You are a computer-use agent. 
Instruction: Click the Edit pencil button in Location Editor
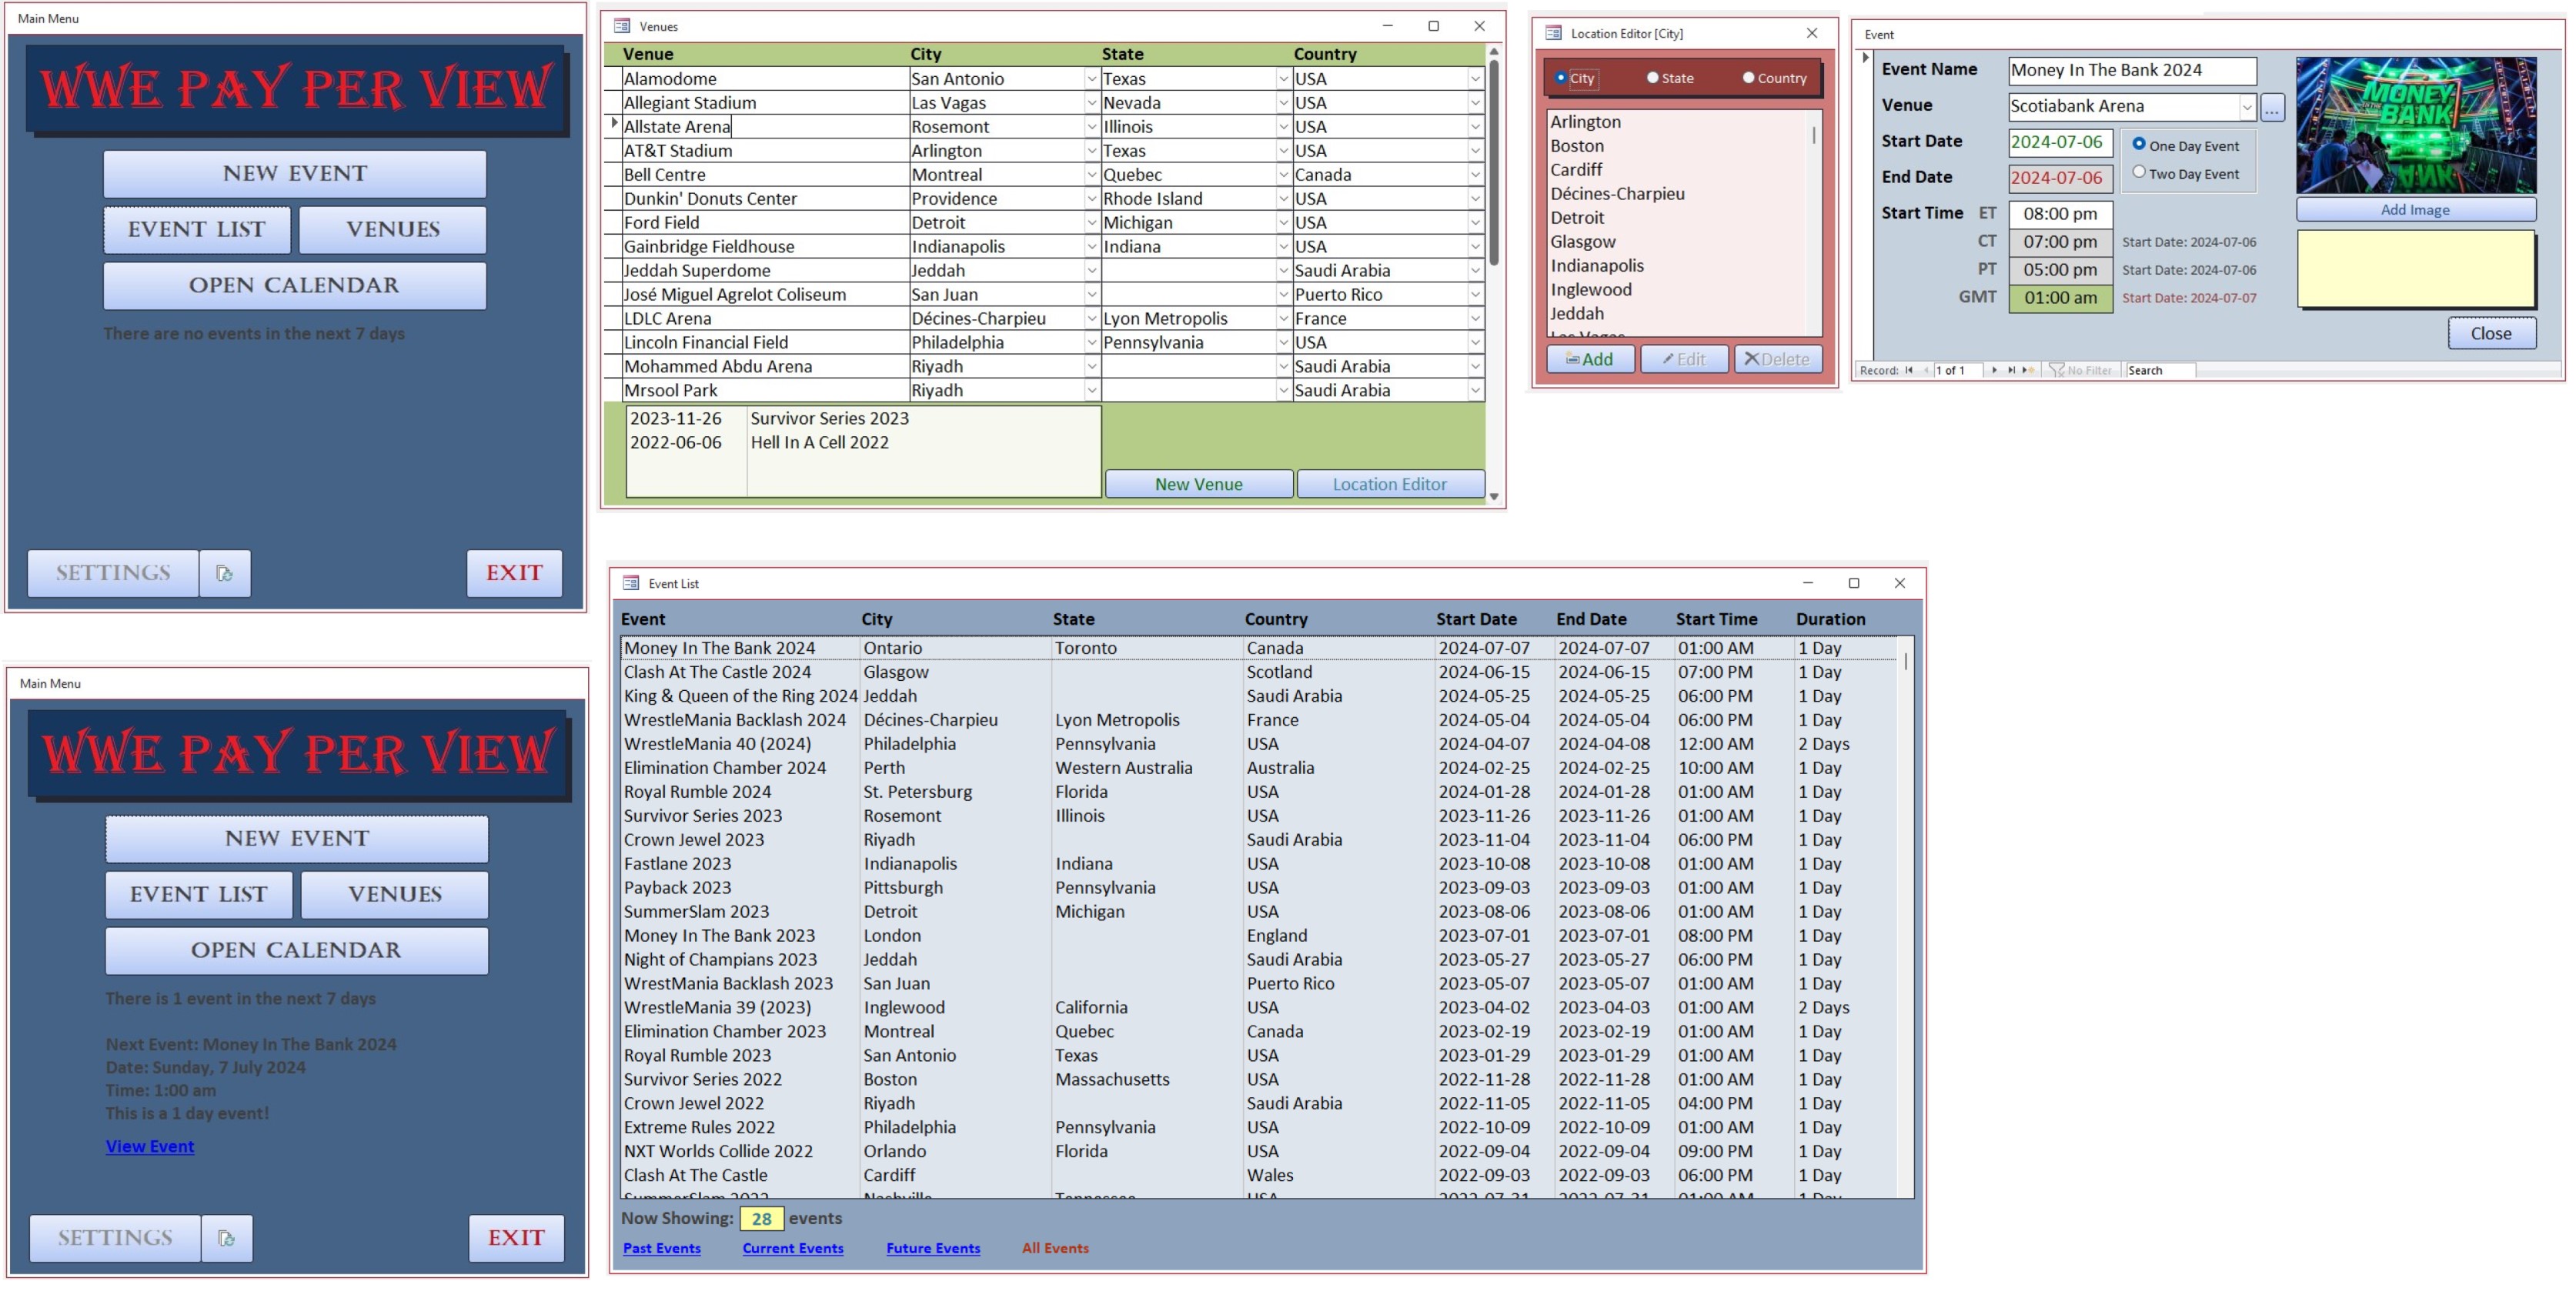point(1684,359)
